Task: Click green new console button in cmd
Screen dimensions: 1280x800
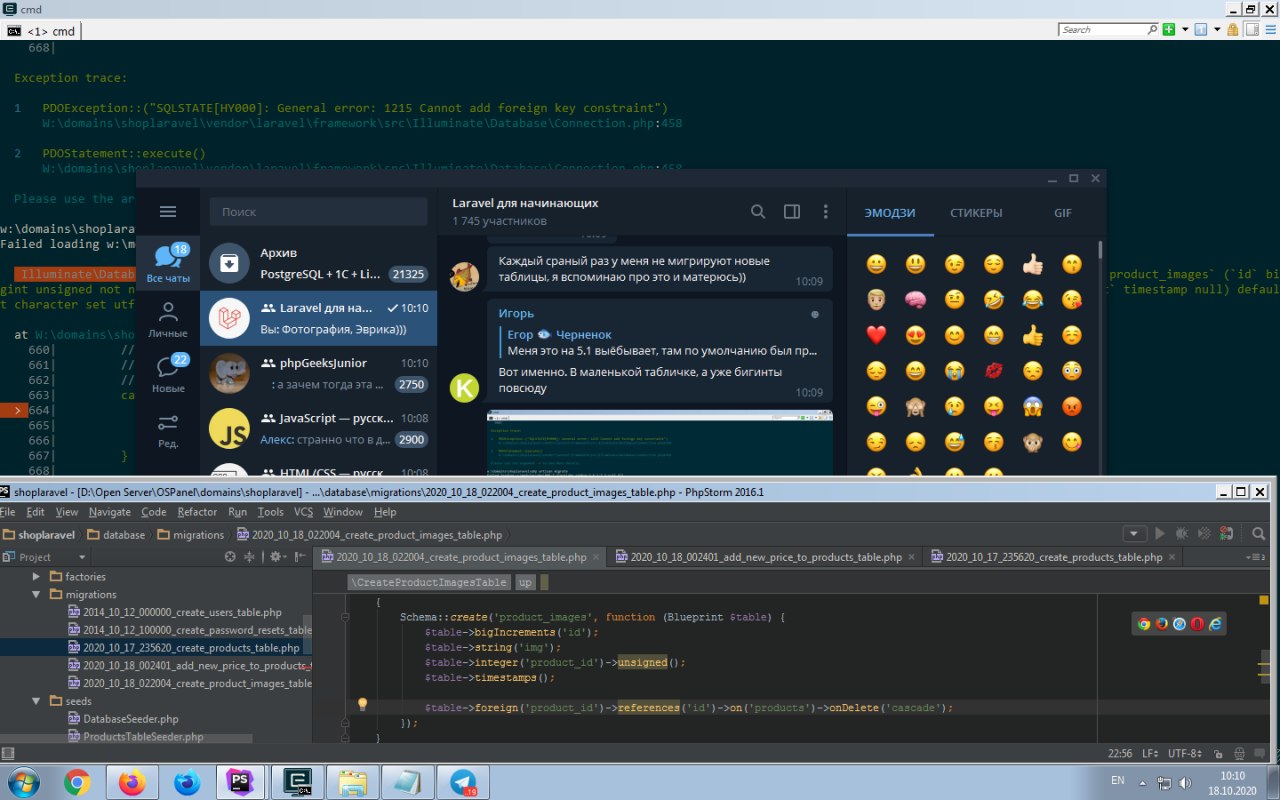Action: (x=1168, y=30)
